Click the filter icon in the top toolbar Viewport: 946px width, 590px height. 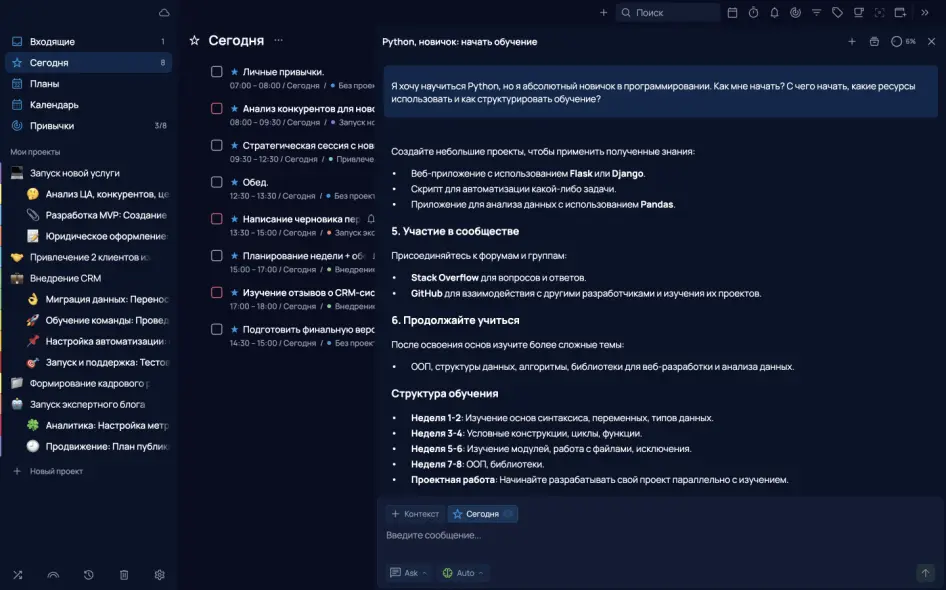coord(816,13)
